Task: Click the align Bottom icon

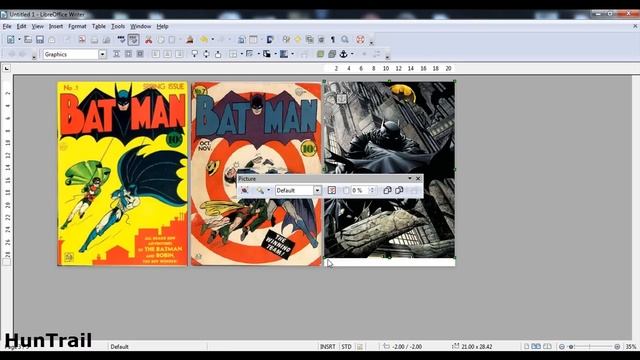Action: click(x=218, y=54)
